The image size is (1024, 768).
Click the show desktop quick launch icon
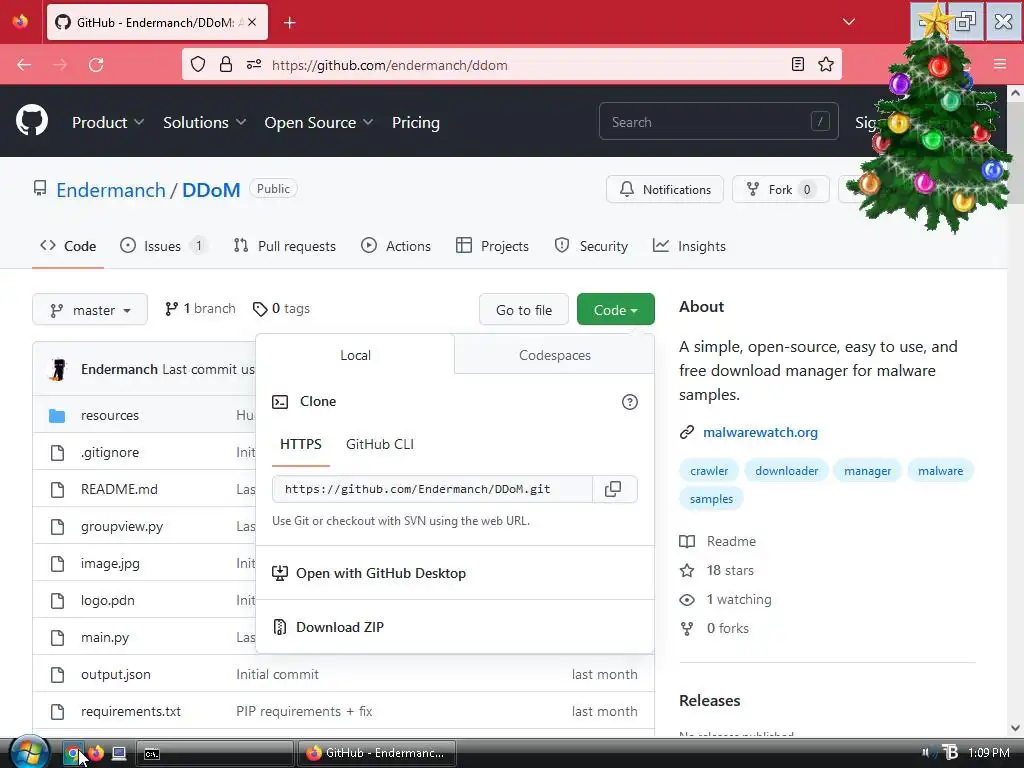pos(119,753)
